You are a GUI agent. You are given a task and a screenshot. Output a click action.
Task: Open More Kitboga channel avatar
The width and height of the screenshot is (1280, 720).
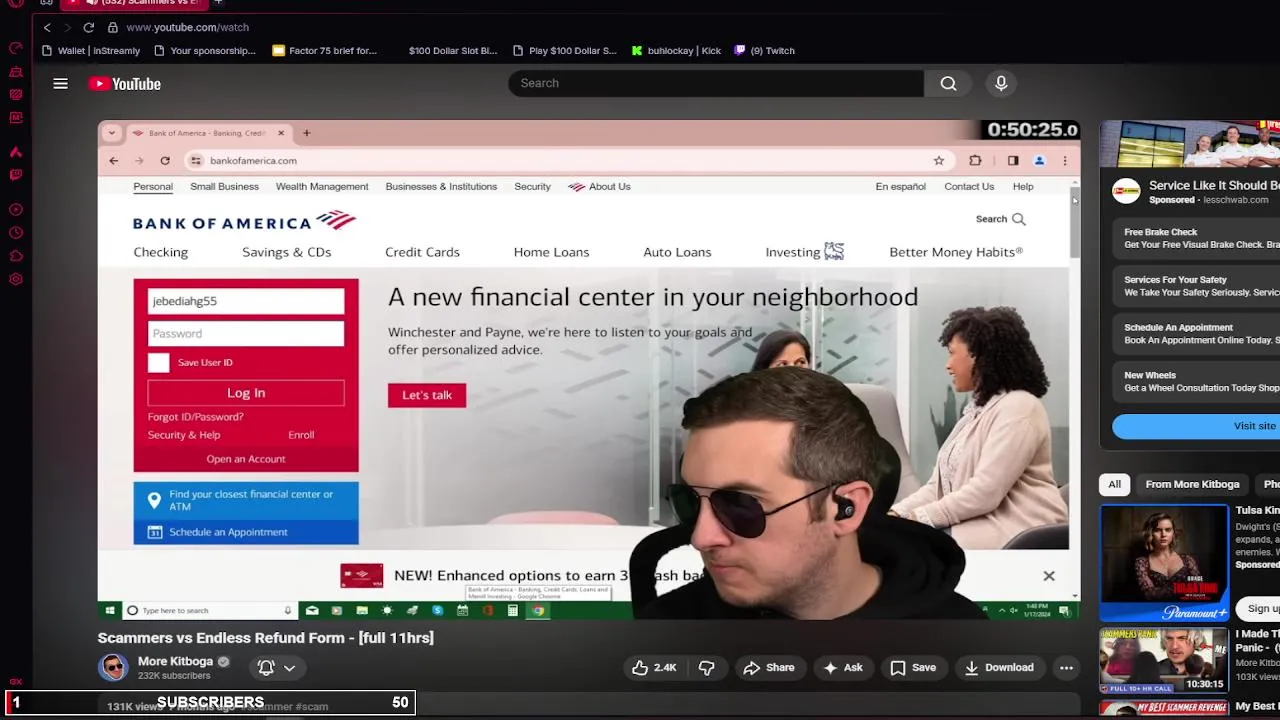(113, 667)
